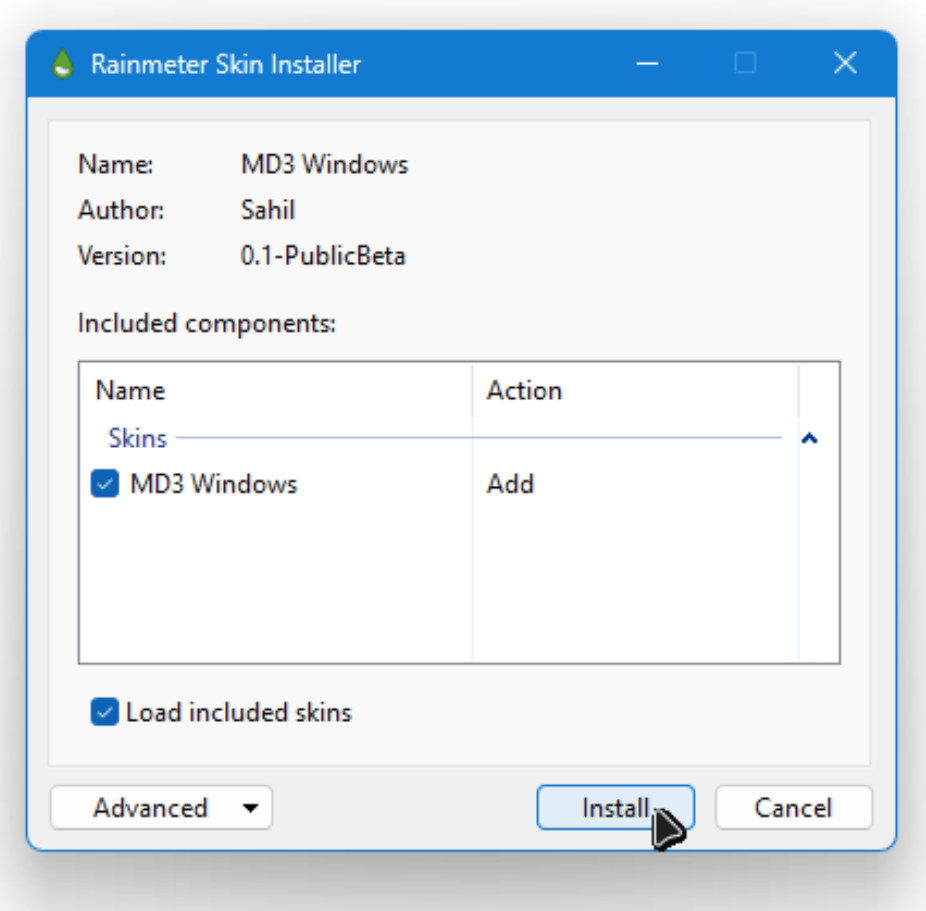Cancel the skin installation
This screenshot has height=911, width=926.
click(793, 808)
